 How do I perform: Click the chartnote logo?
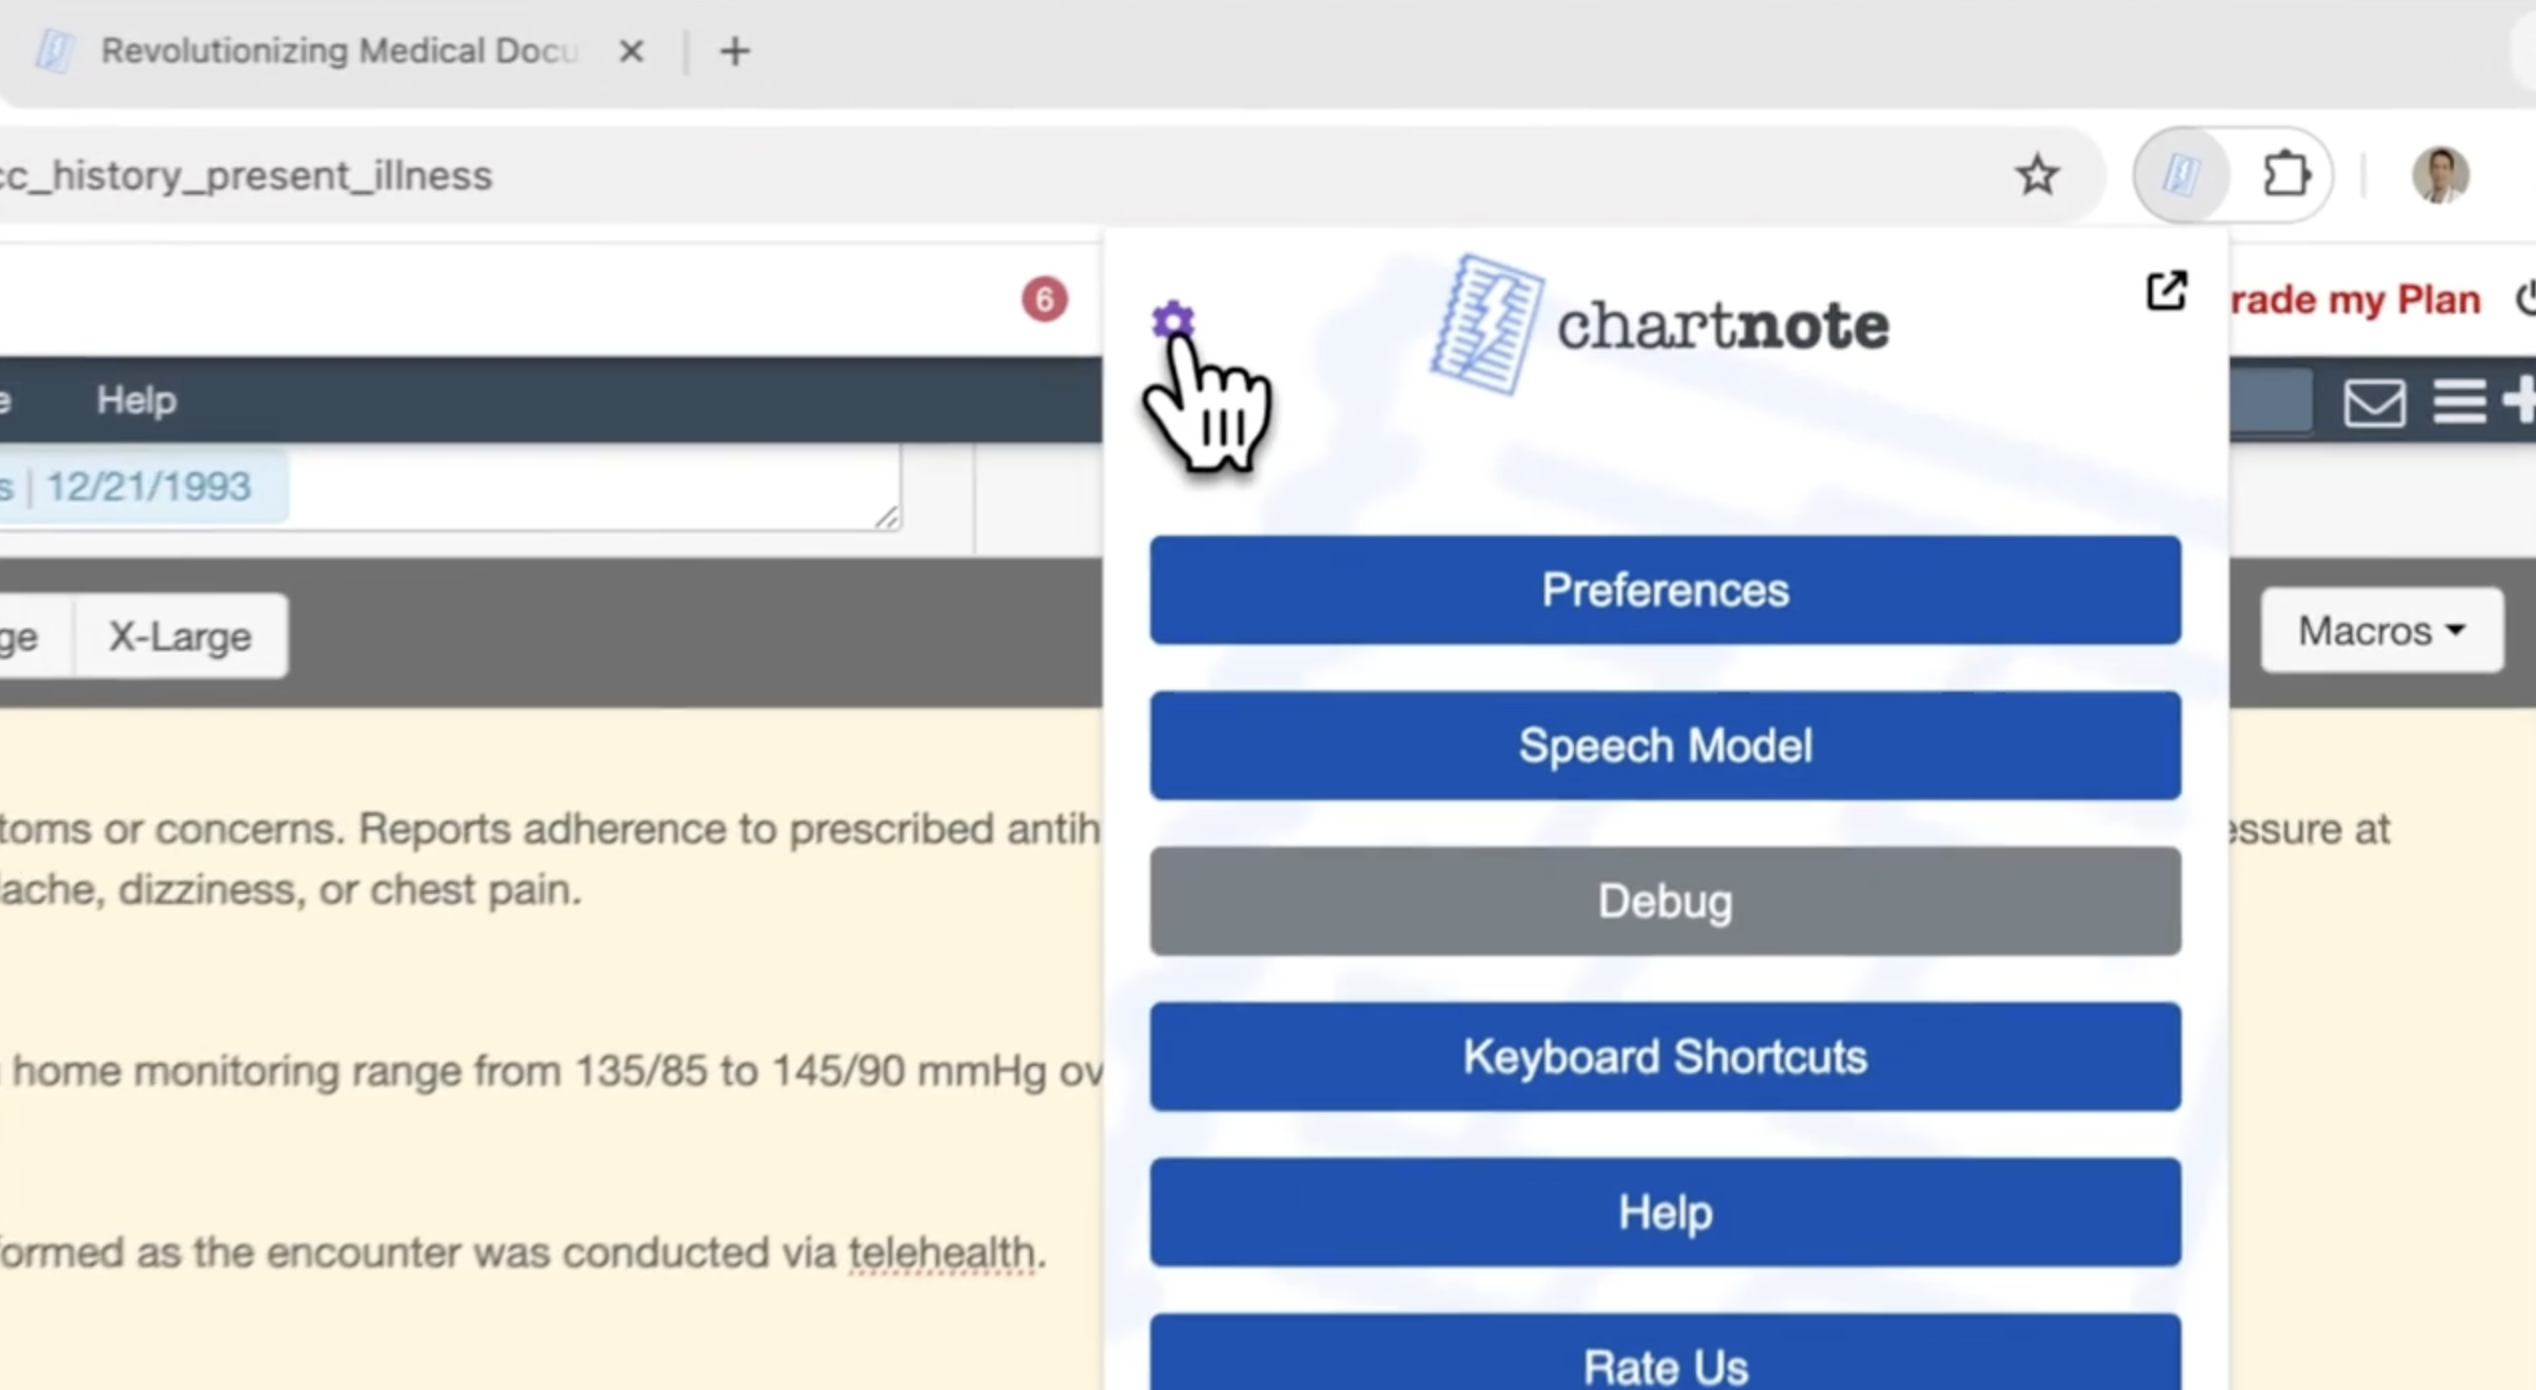point(1660,325)
